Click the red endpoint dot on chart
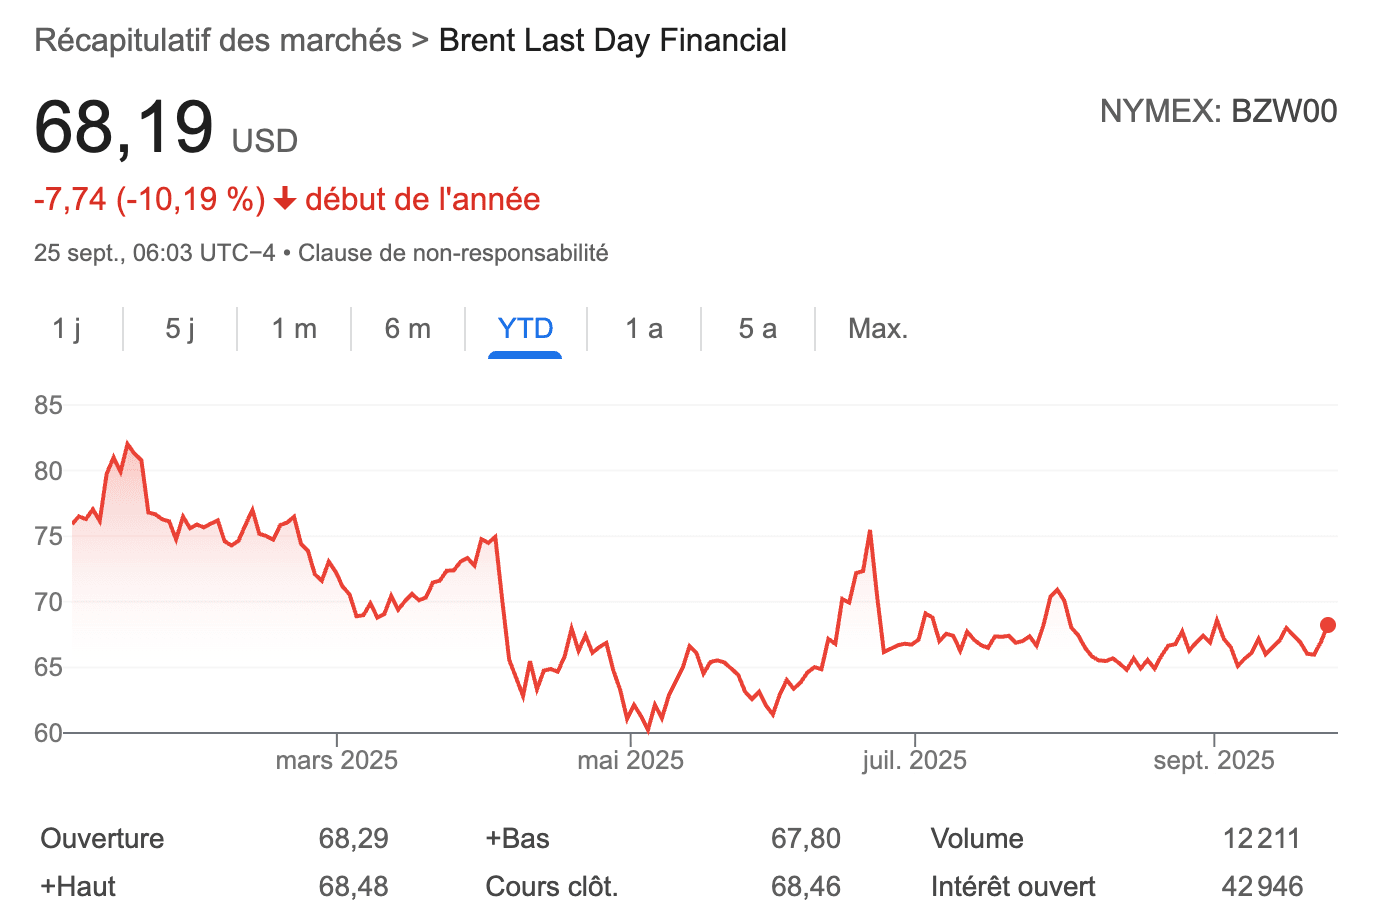 point(1328,625)
